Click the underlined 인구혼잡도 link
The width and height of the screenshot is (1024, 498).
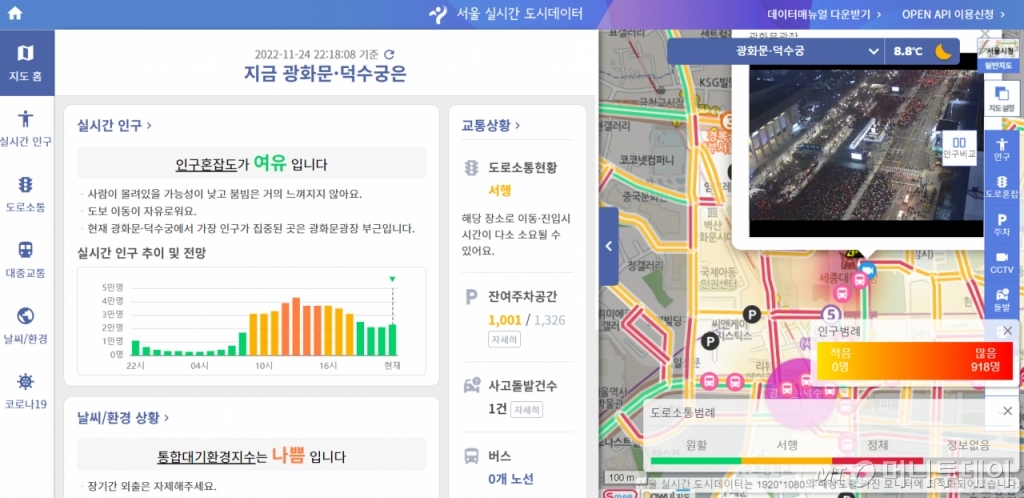(206, 164)
